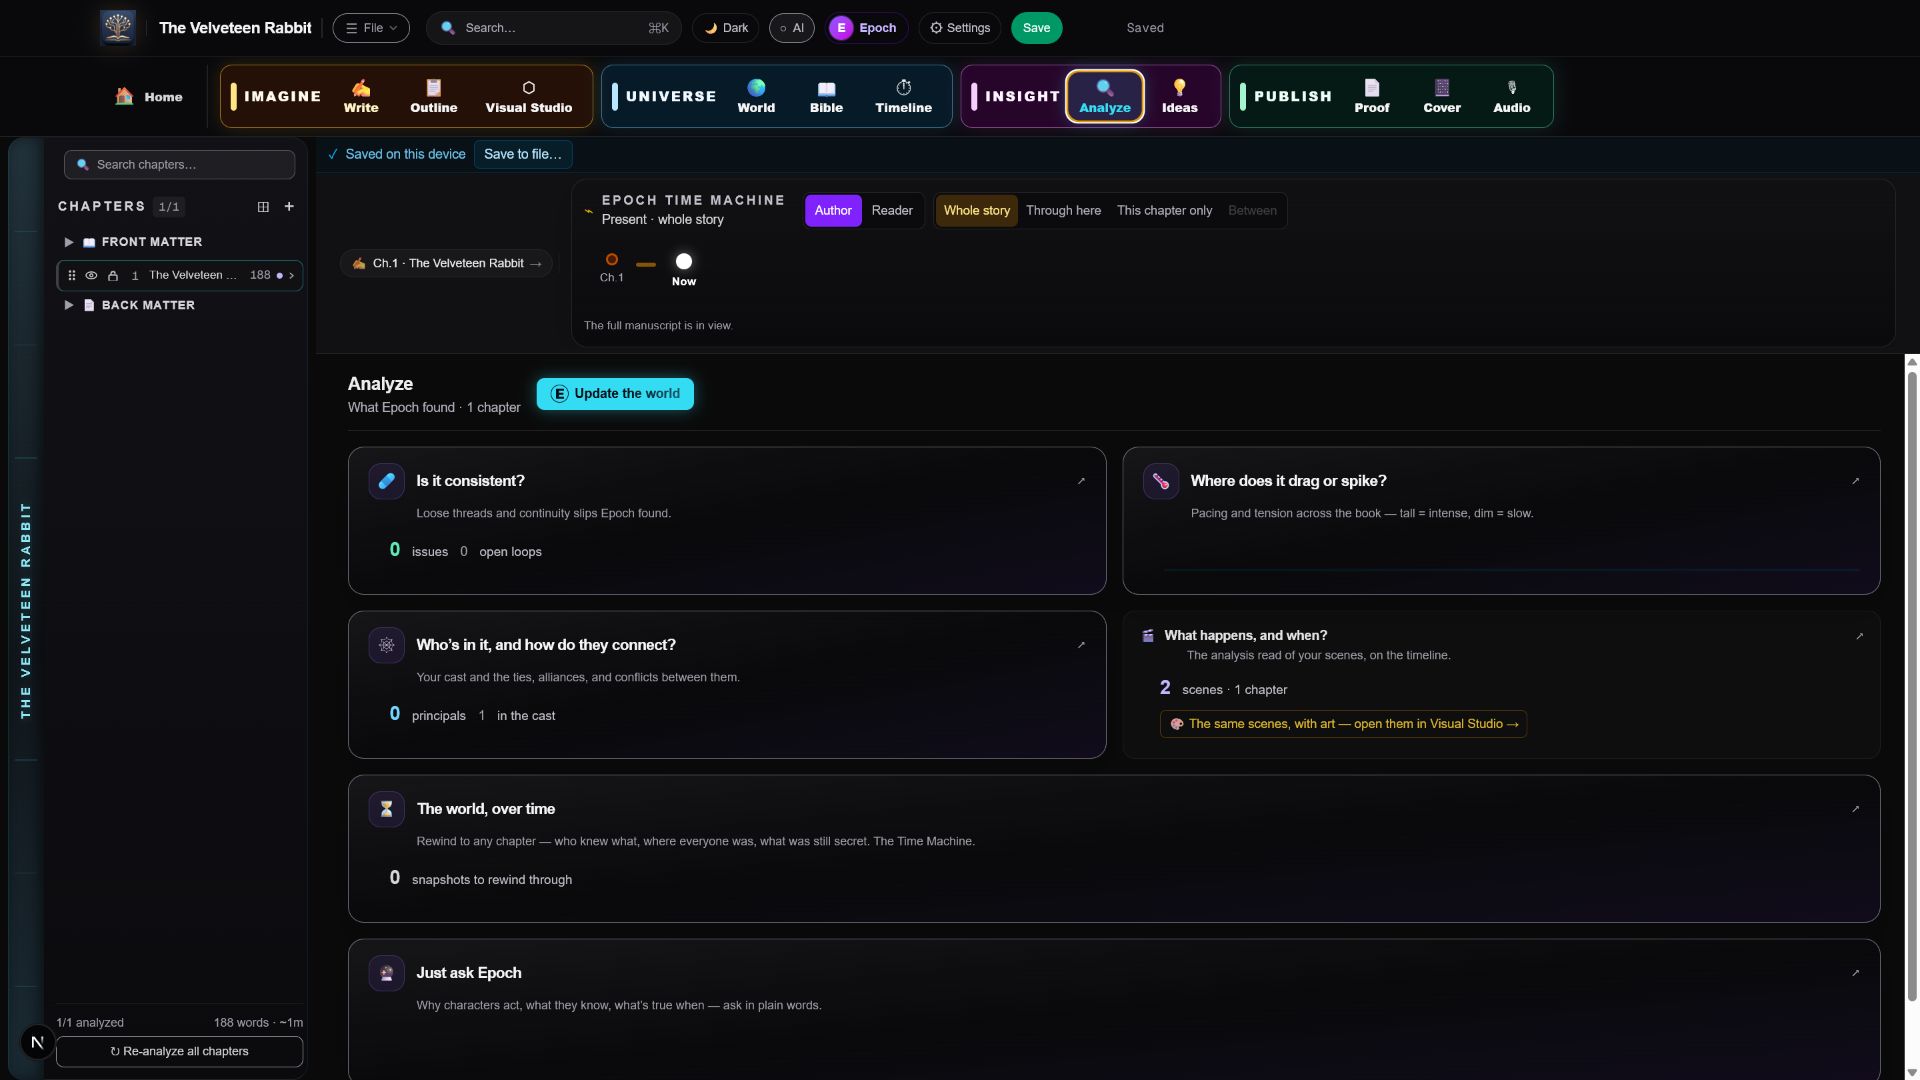Click the INSIGHT group label
Image resolution: width=1920 pixels, height=1080 pixels.
click(1022, 97)
